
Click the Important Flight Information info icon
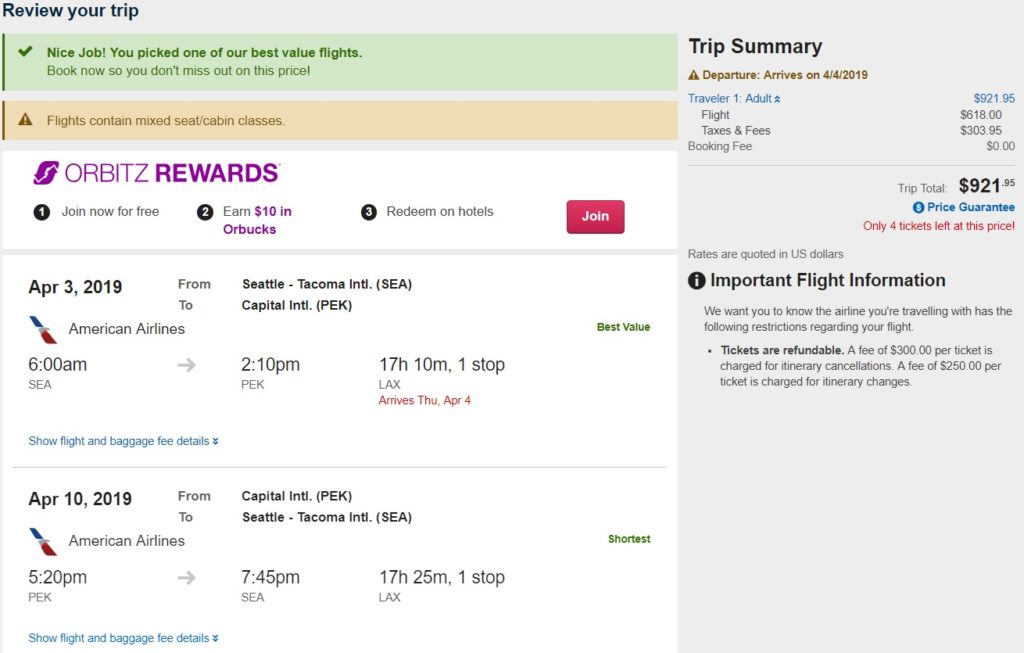(697, 281)
